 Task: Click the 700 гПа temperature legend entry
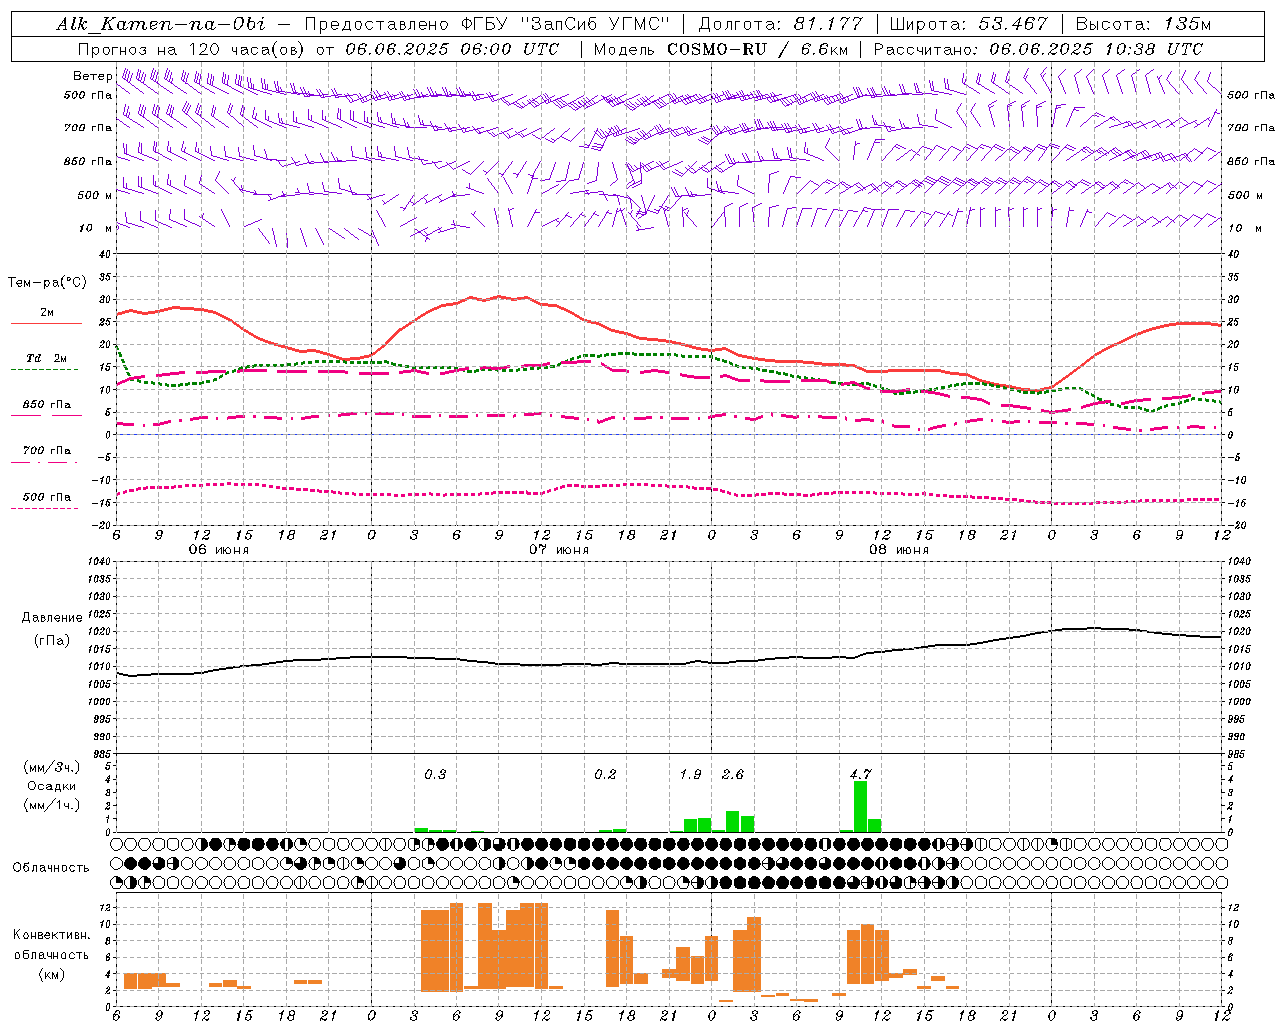[47, 451]
